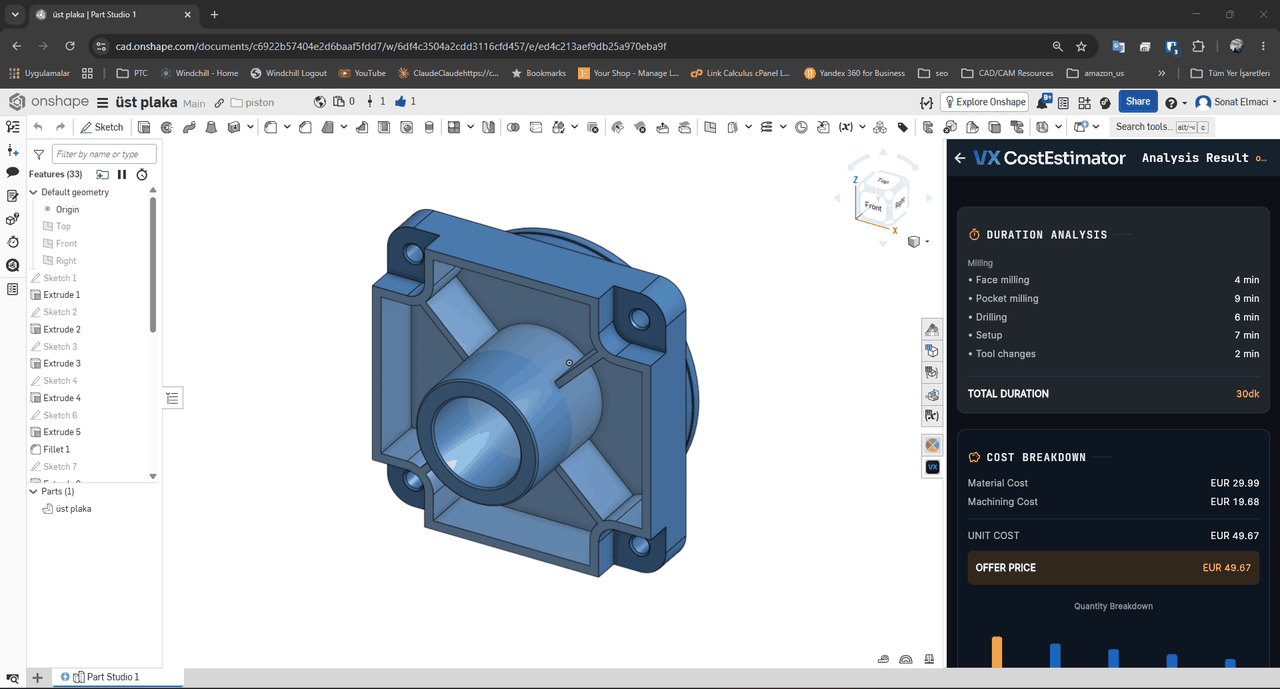Select the Draft tool icon
This screenshot has width=1280, height=689.
(328, 127)
